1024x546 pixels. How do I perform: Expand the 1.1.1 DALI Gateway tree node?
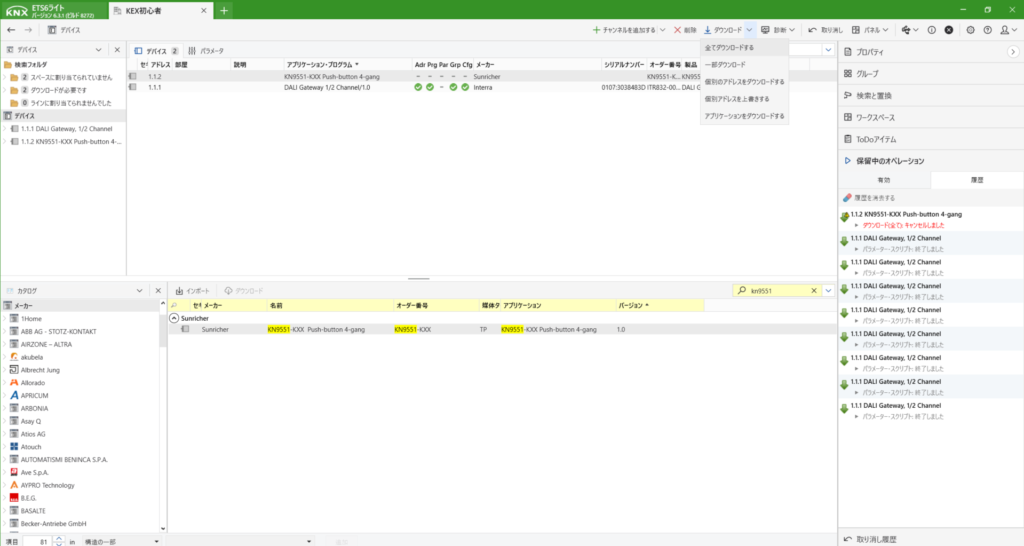pos(4,129)
